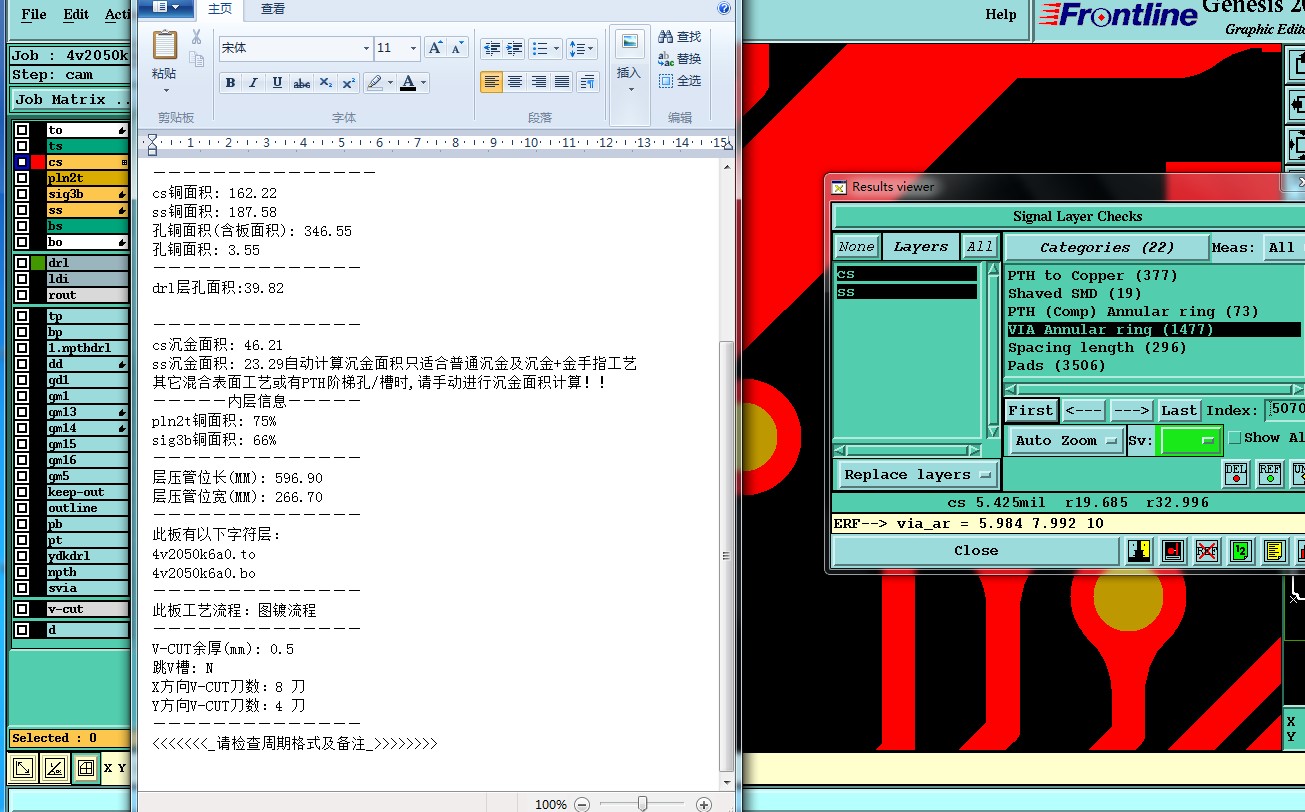
Task: Click the red screen icon in Results viewer bottom row
Action: [1173, 551]
